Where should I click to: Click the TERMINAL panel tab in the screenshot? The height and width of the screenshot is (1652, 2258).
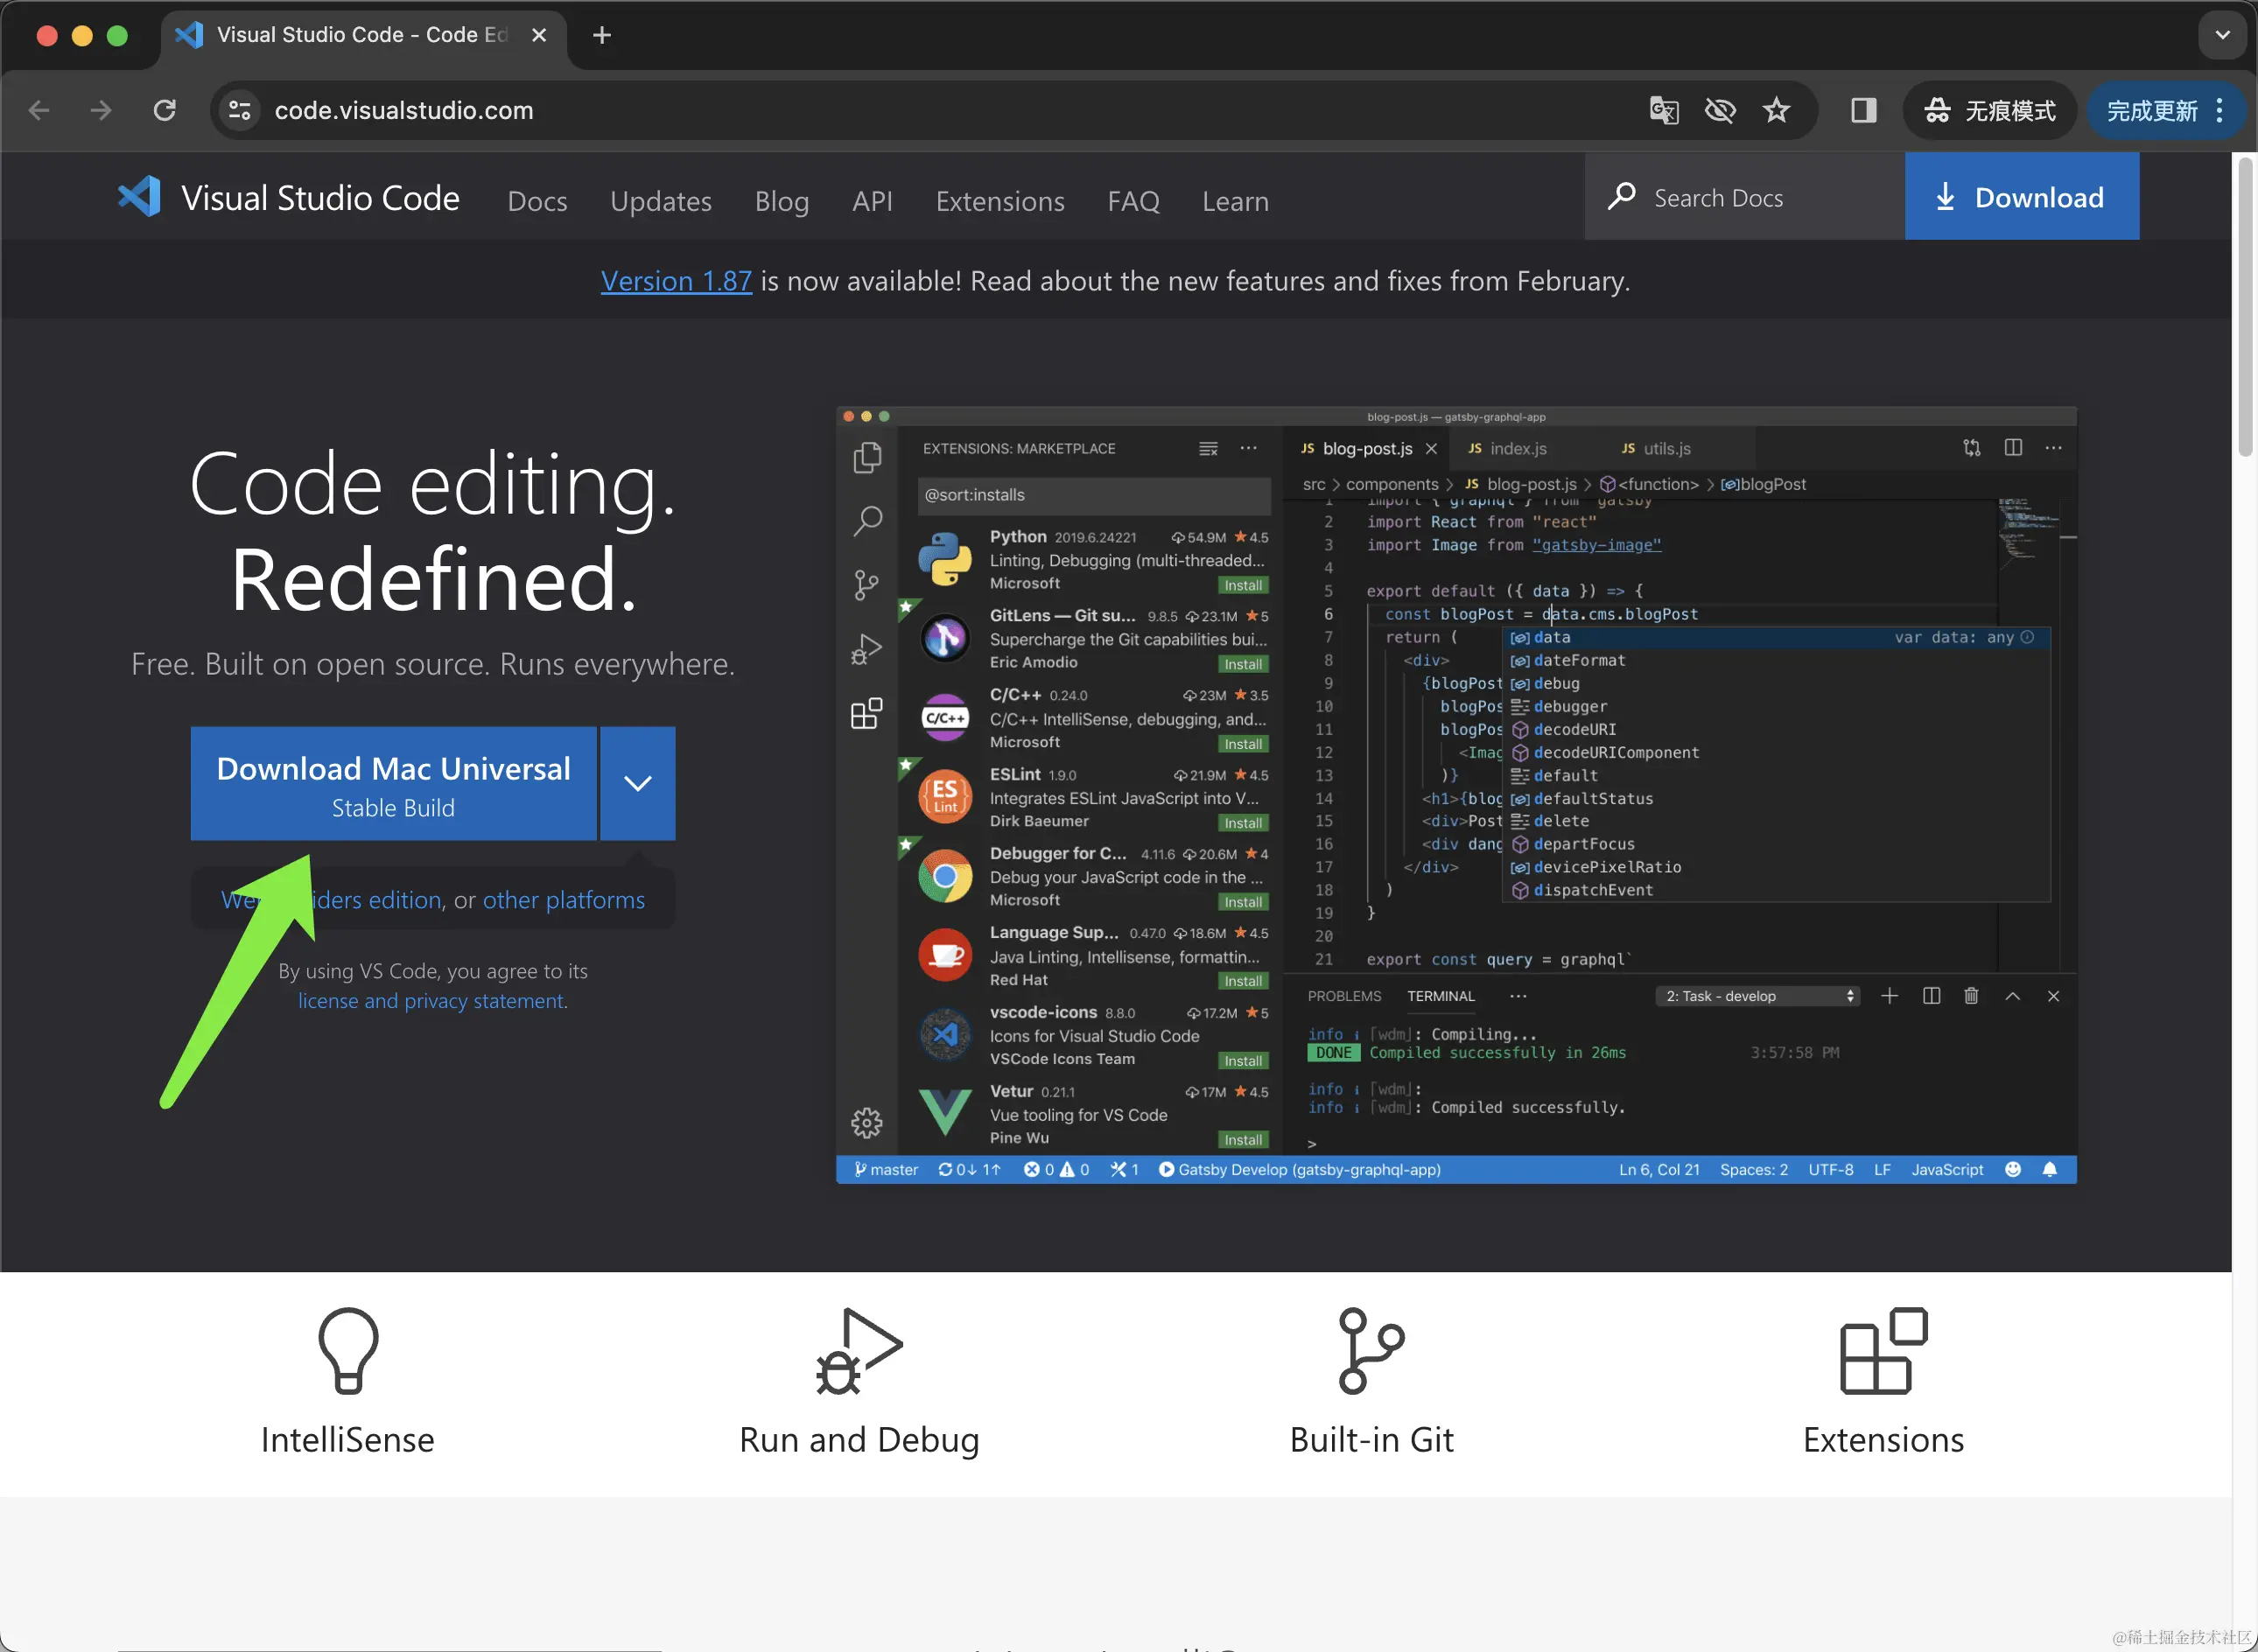[x=1440, y=996]
